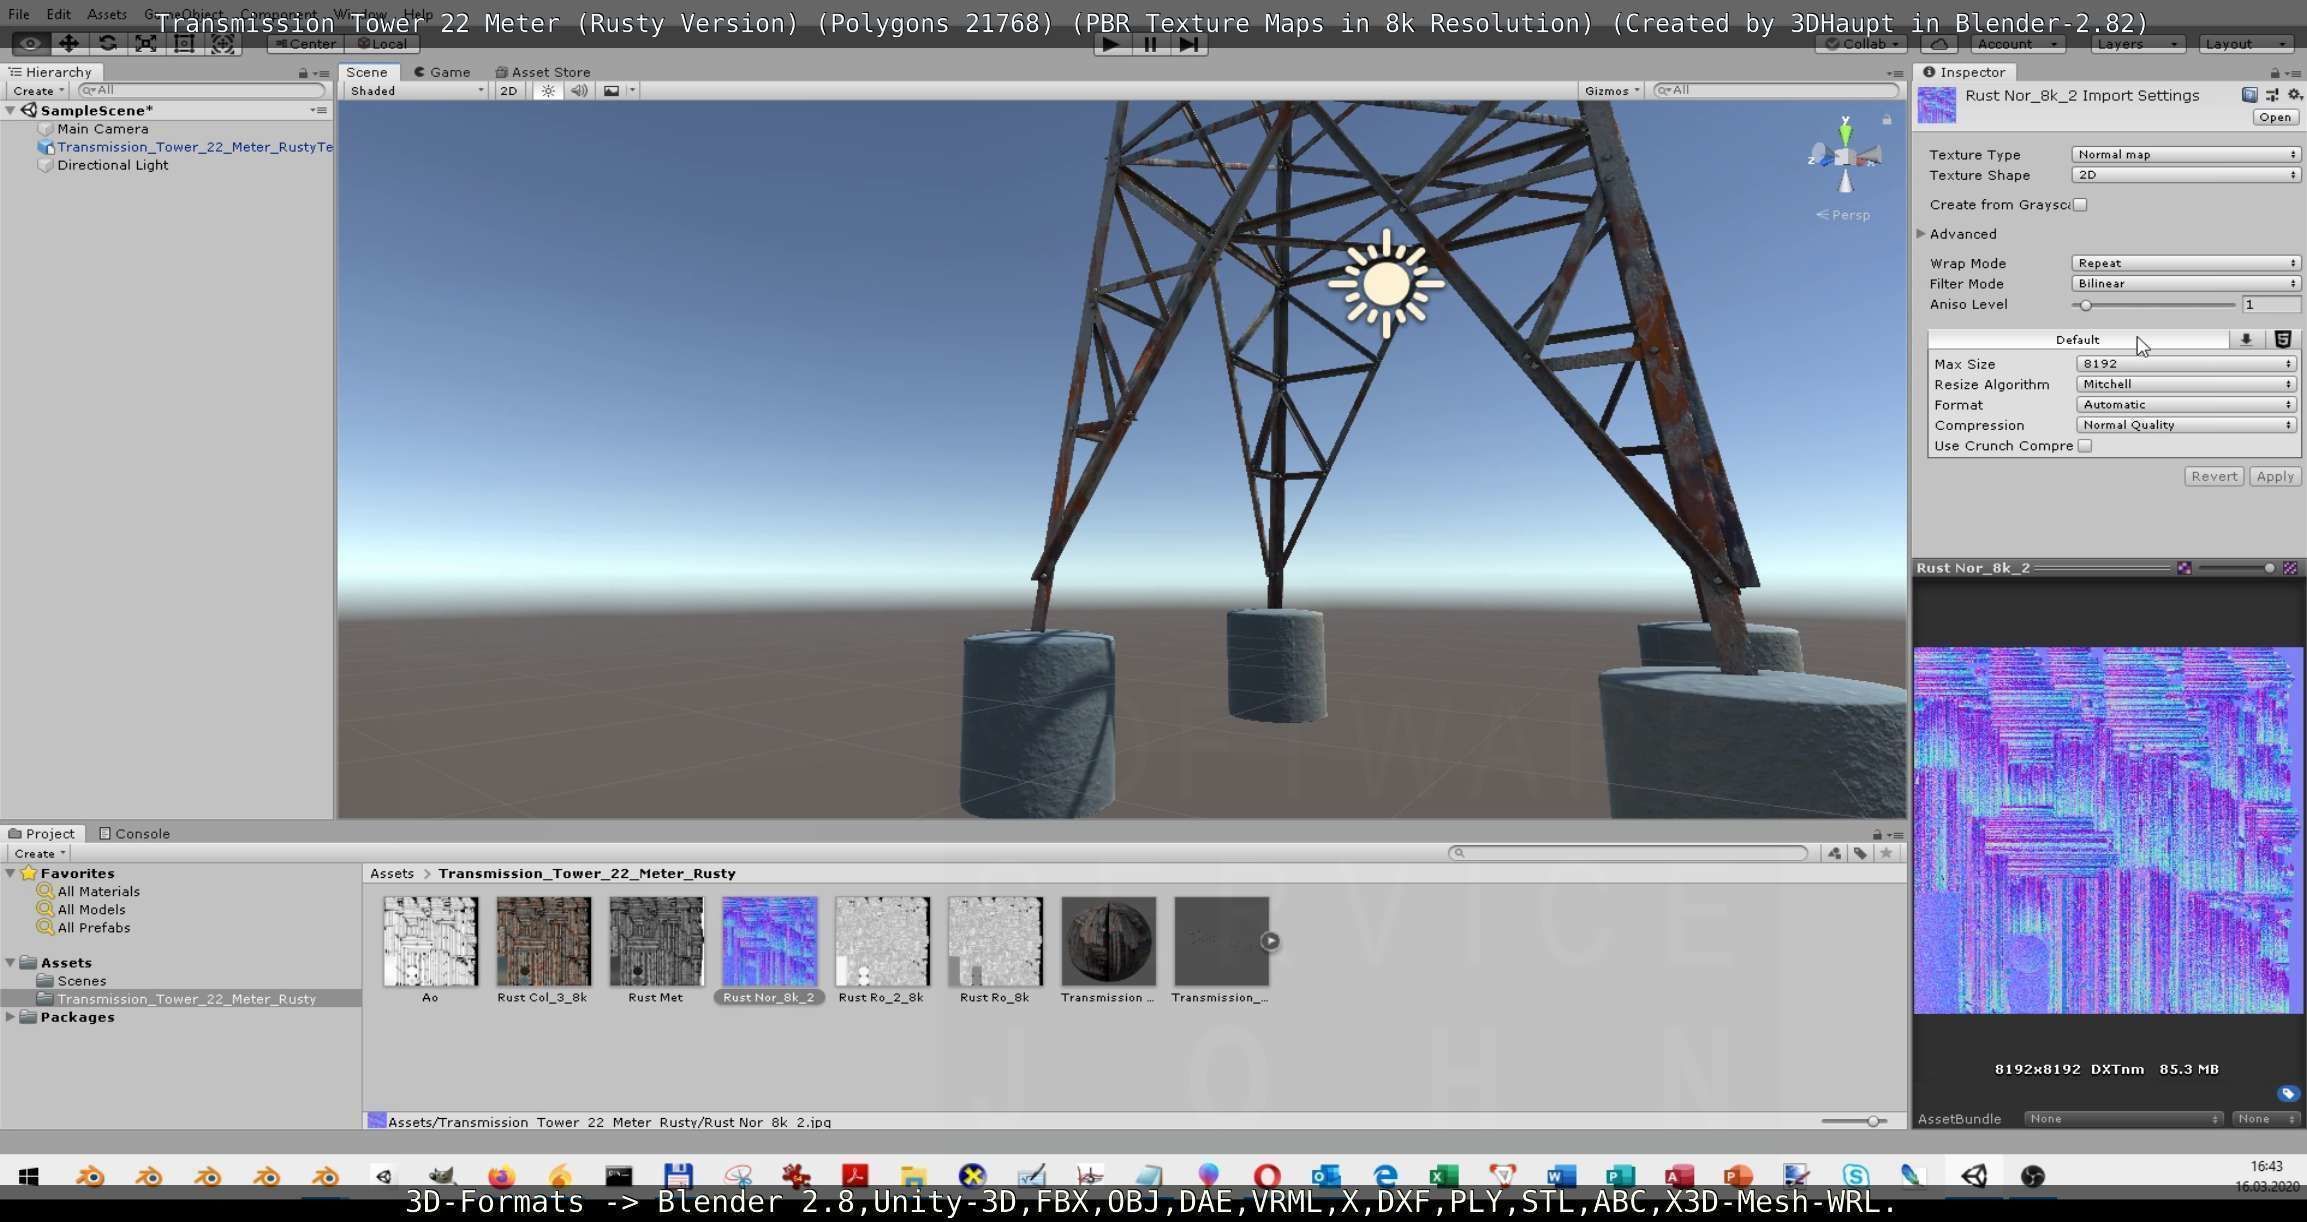
Task: Open the Layout dropdown
Action: [2246, 44]
